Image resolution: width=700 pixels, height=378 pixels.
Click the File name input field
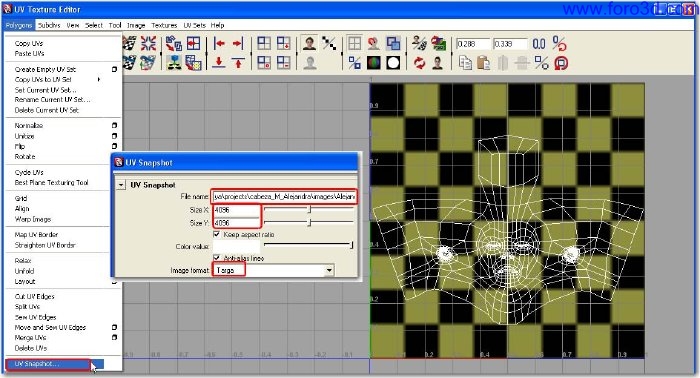[284, 196]
